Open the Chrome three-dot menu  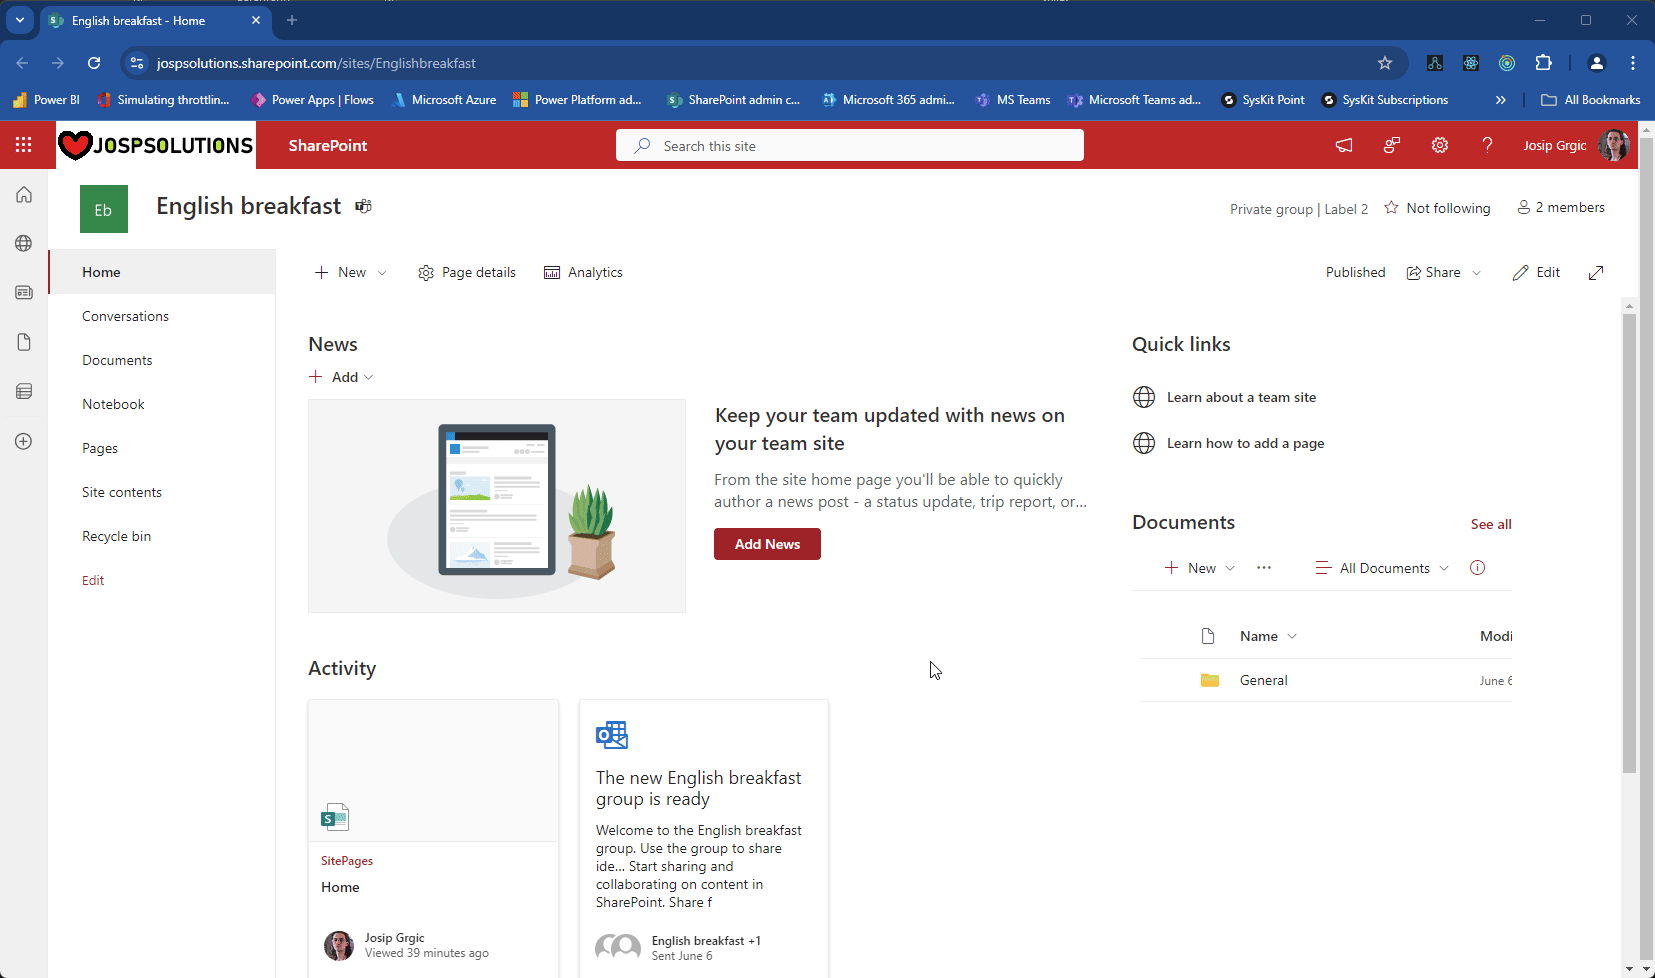click(x=1633, y=63)
